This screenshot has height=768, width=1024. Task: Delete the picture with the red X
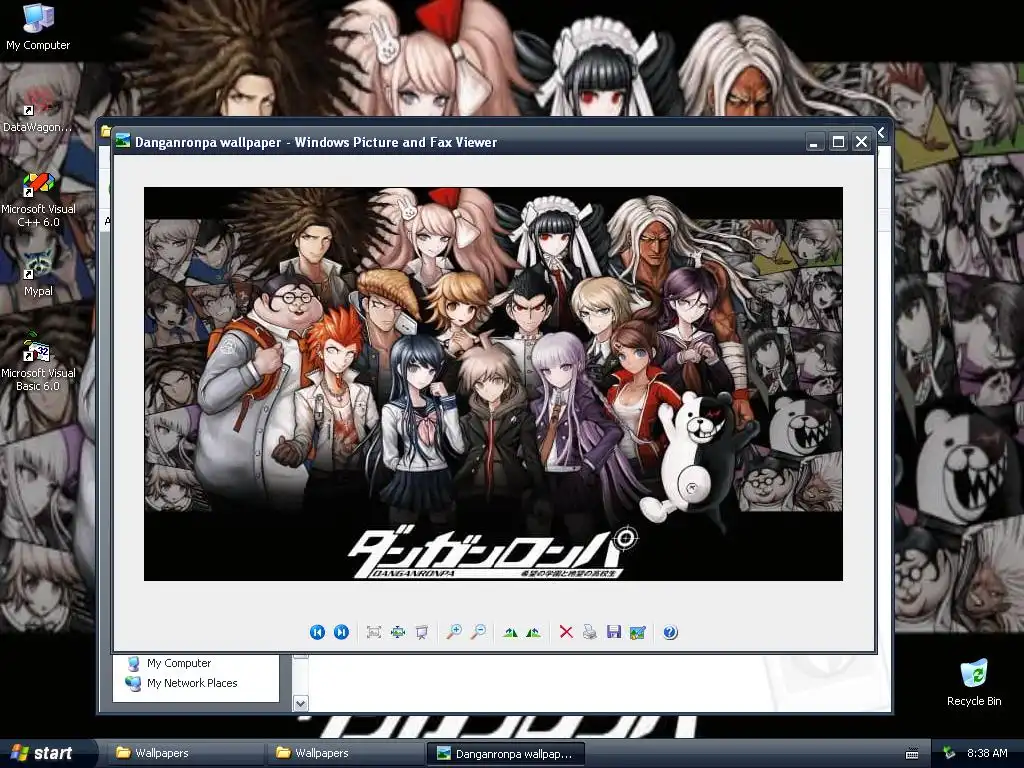[566, 632]
